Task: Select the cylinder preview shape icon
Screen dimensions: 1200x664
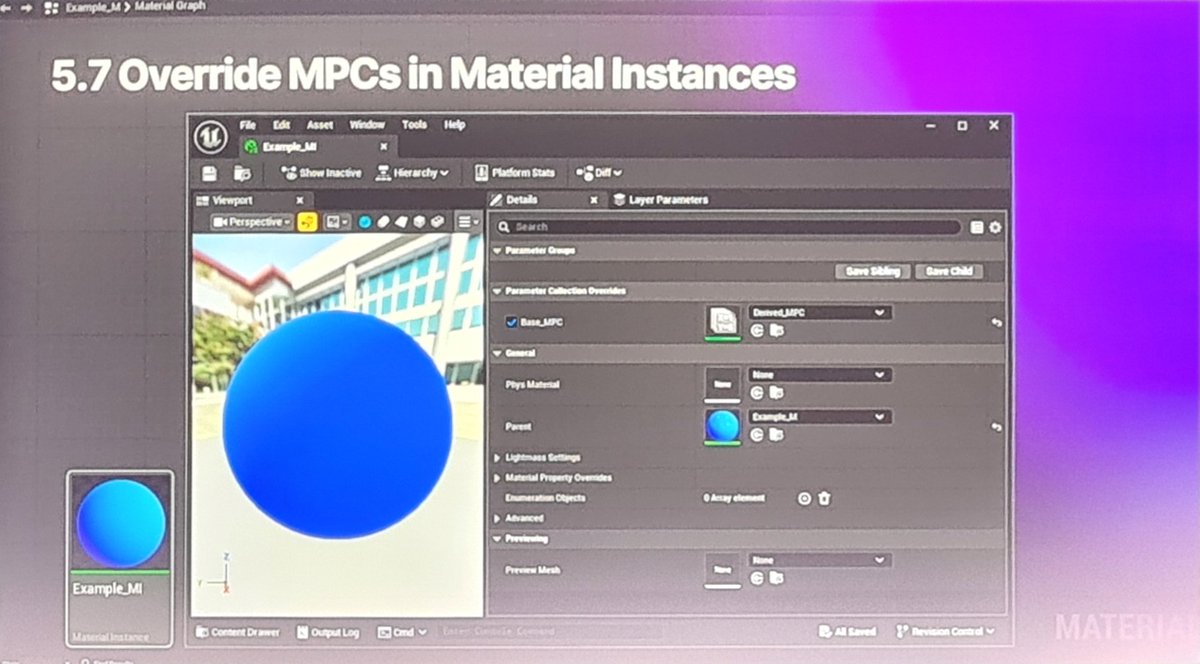Action: point(382,222)
